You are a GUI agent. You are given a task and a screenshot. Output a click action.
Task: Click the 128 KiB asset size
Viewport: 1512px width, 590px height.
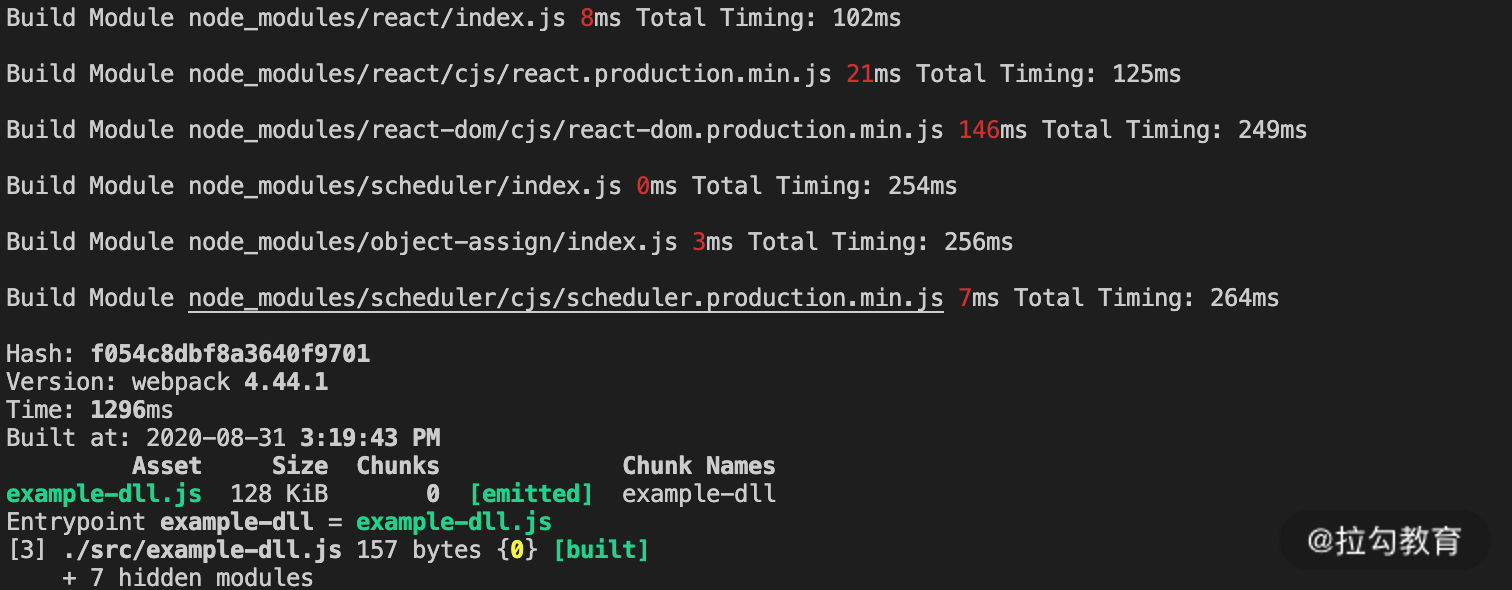click(278, 494)
